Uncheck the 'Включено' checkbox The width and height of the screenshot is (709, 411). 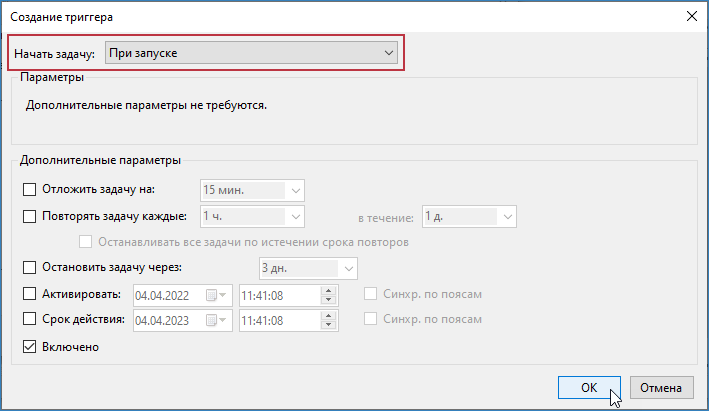click(x=28, y=347)
